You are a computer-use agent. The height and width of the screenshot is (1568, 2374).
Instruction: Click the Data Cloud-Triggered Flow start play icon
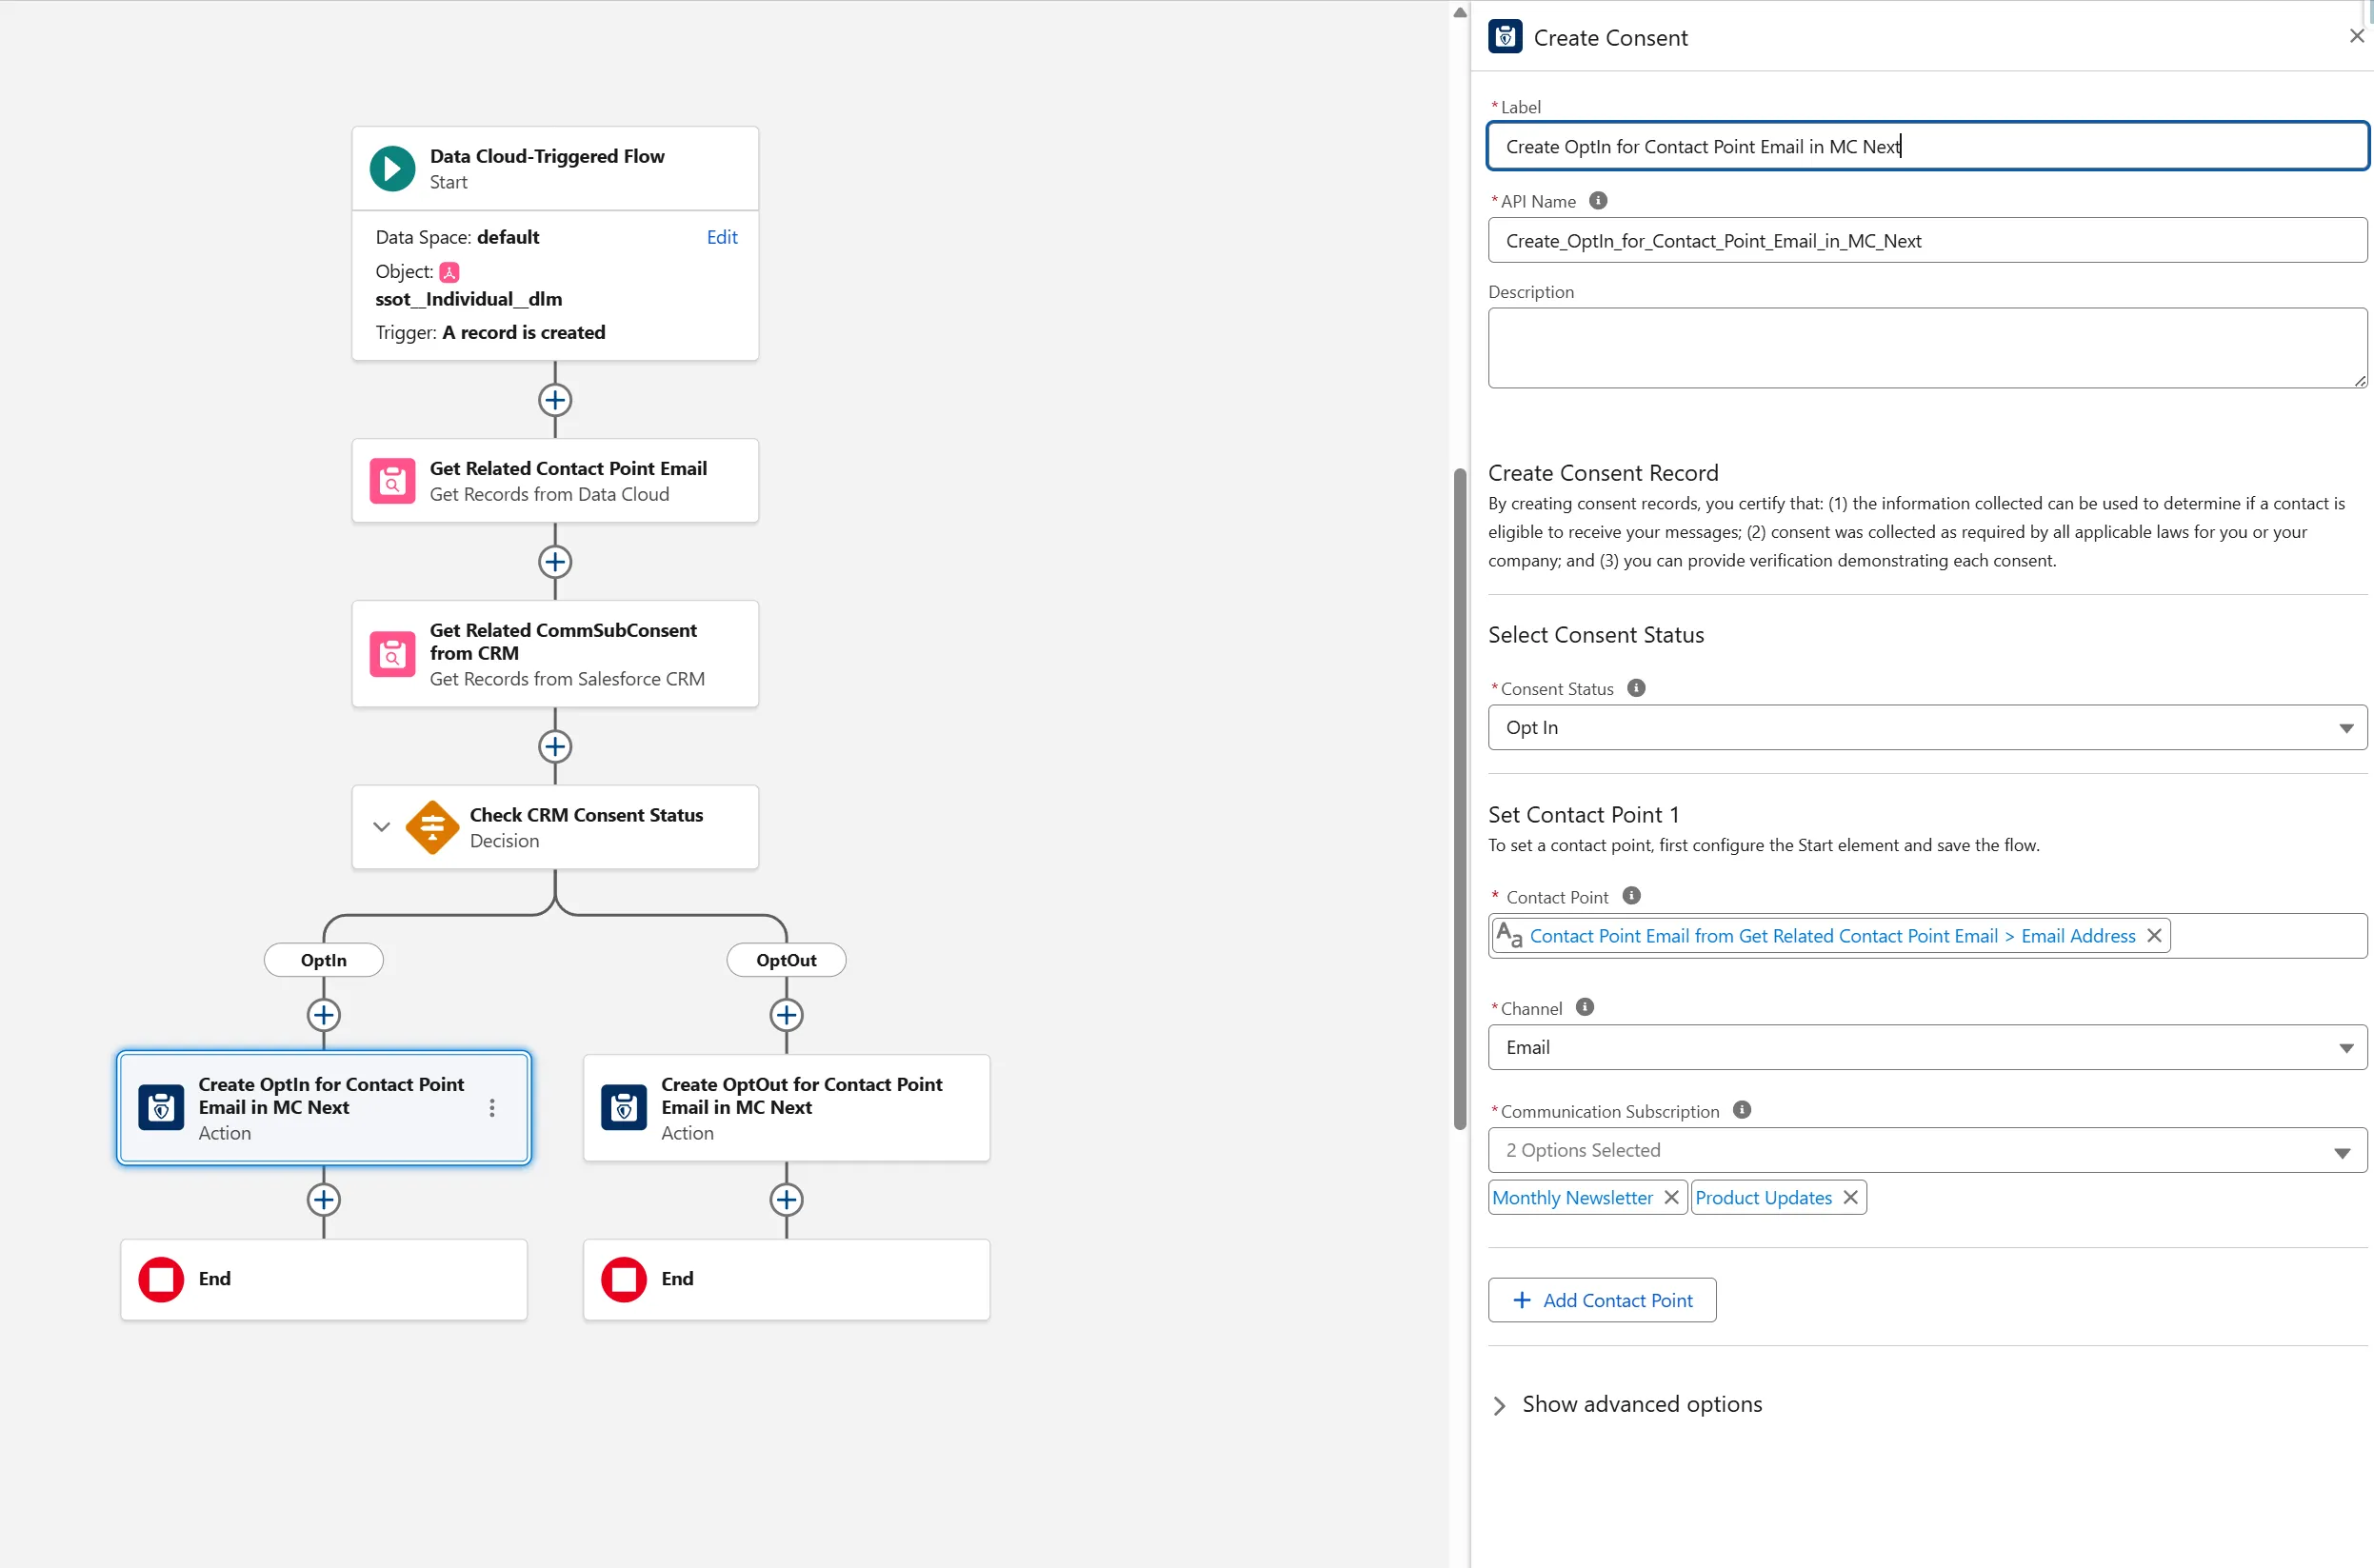coord(392,168)
